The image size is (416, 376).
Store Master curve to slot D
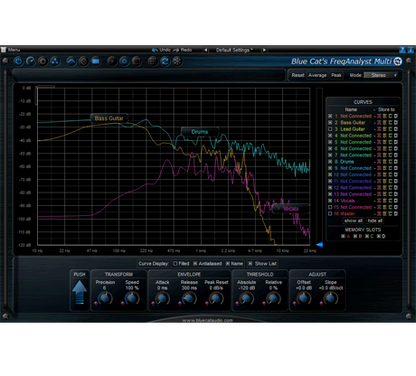pyautogui.click(x=396, y=214)
